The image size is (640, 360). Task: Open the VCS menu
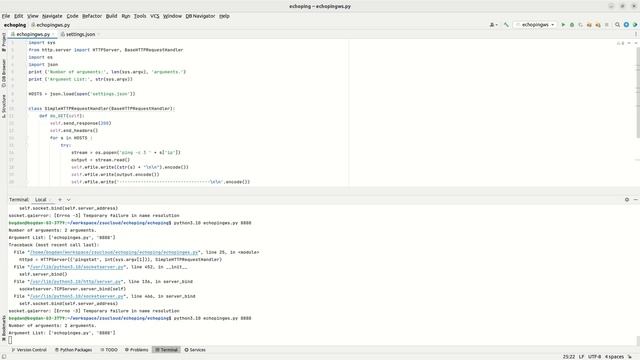coord(155,16)
